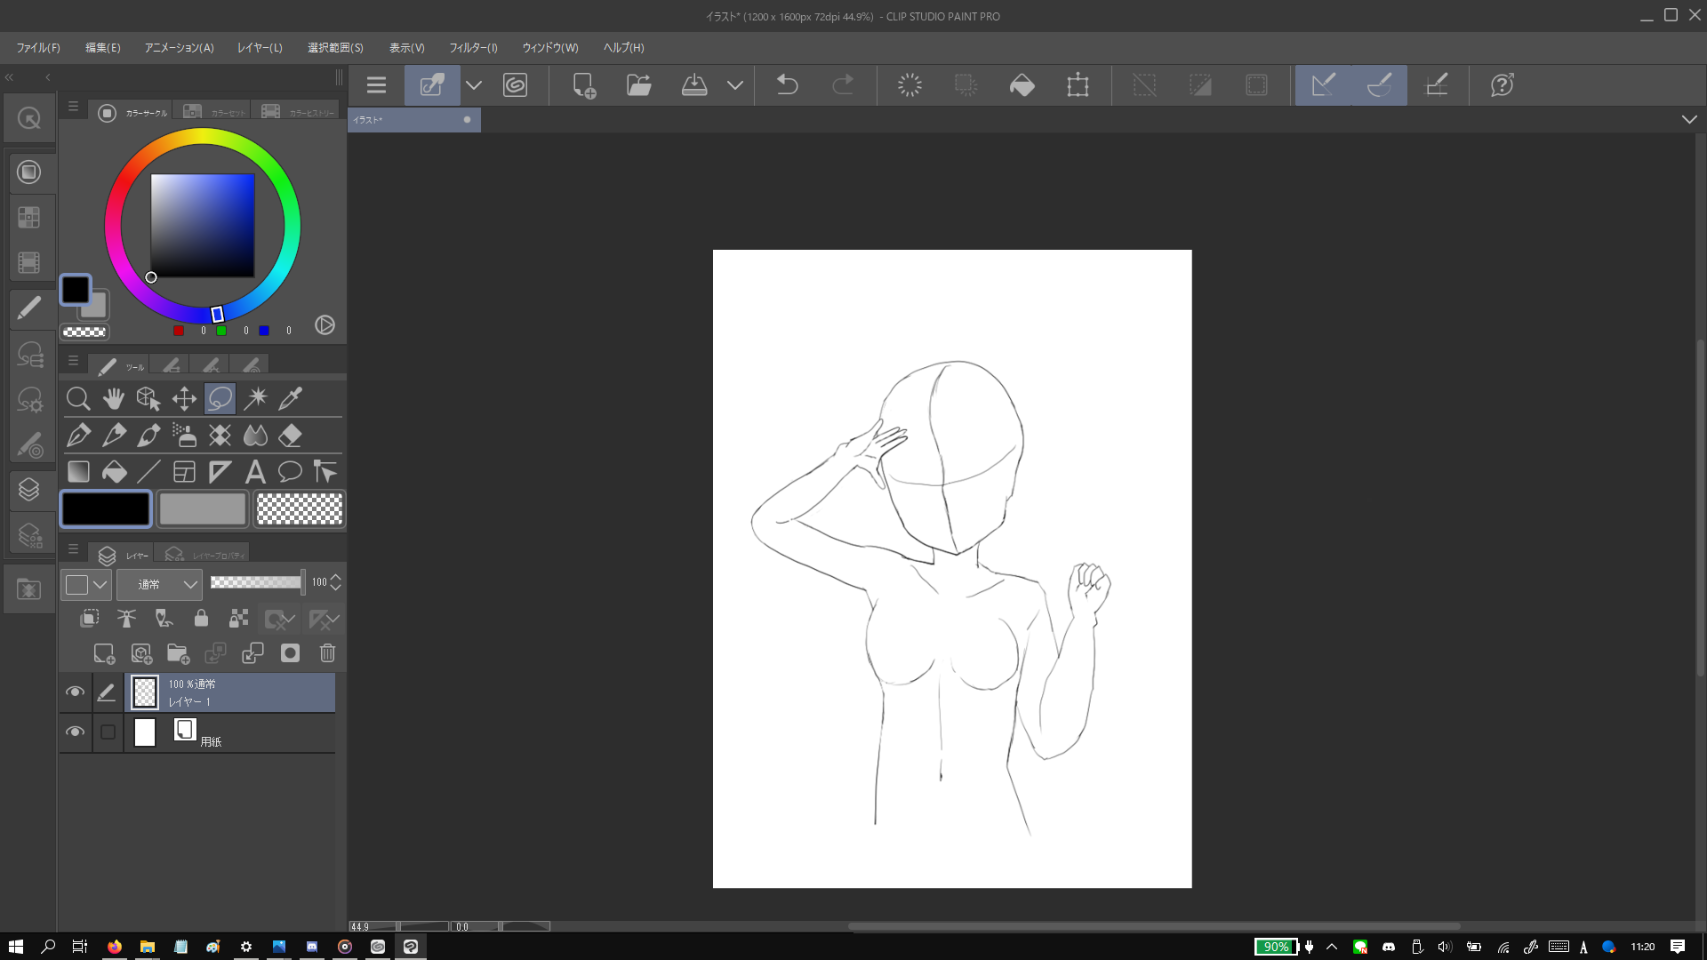Choose the Auto Select magic wand tool
1707x960 pixels.
tap(256, 399)
